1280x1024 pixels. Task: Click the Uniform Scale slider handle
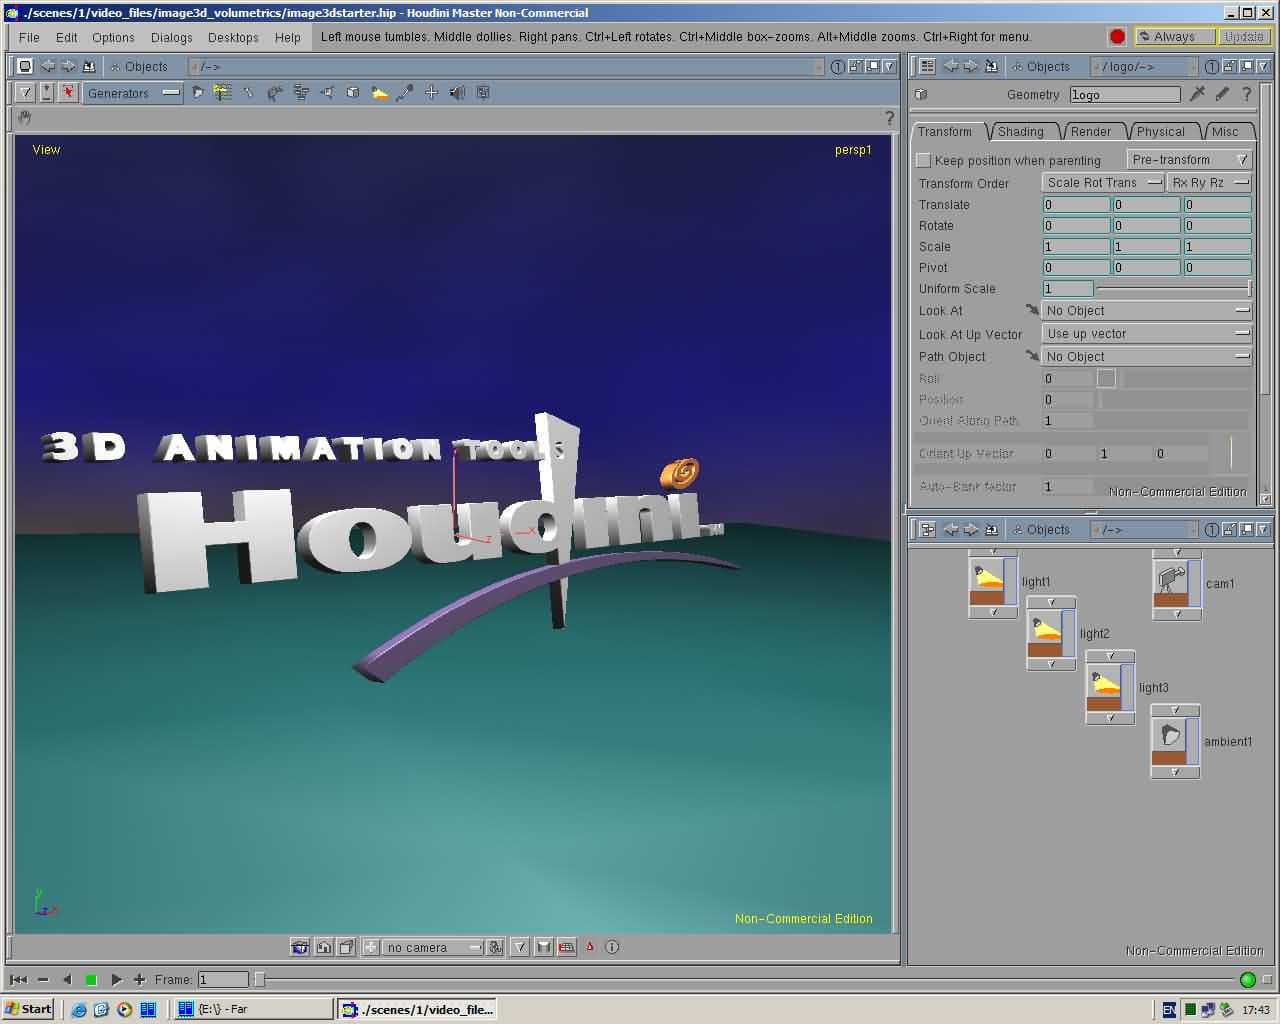1249,289
